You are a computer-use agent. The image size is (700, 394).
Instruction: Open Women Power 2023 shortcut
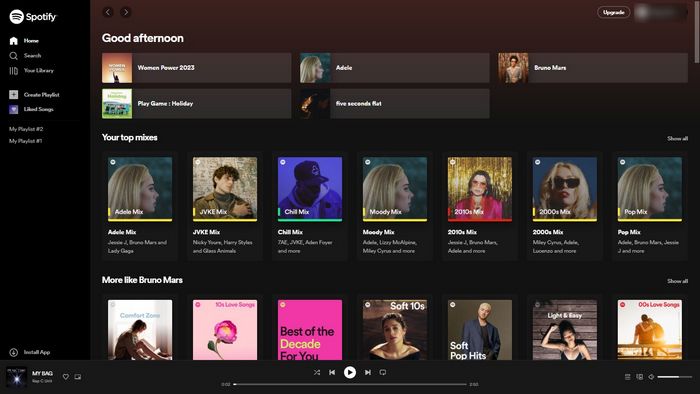click(196, 68)
